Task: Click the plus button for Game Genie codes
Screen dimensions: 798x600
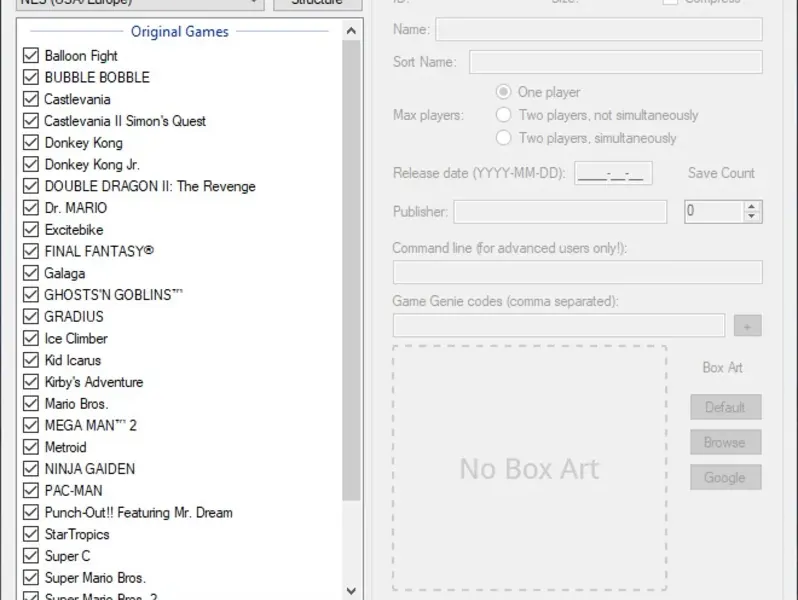Action: [748, 326]
